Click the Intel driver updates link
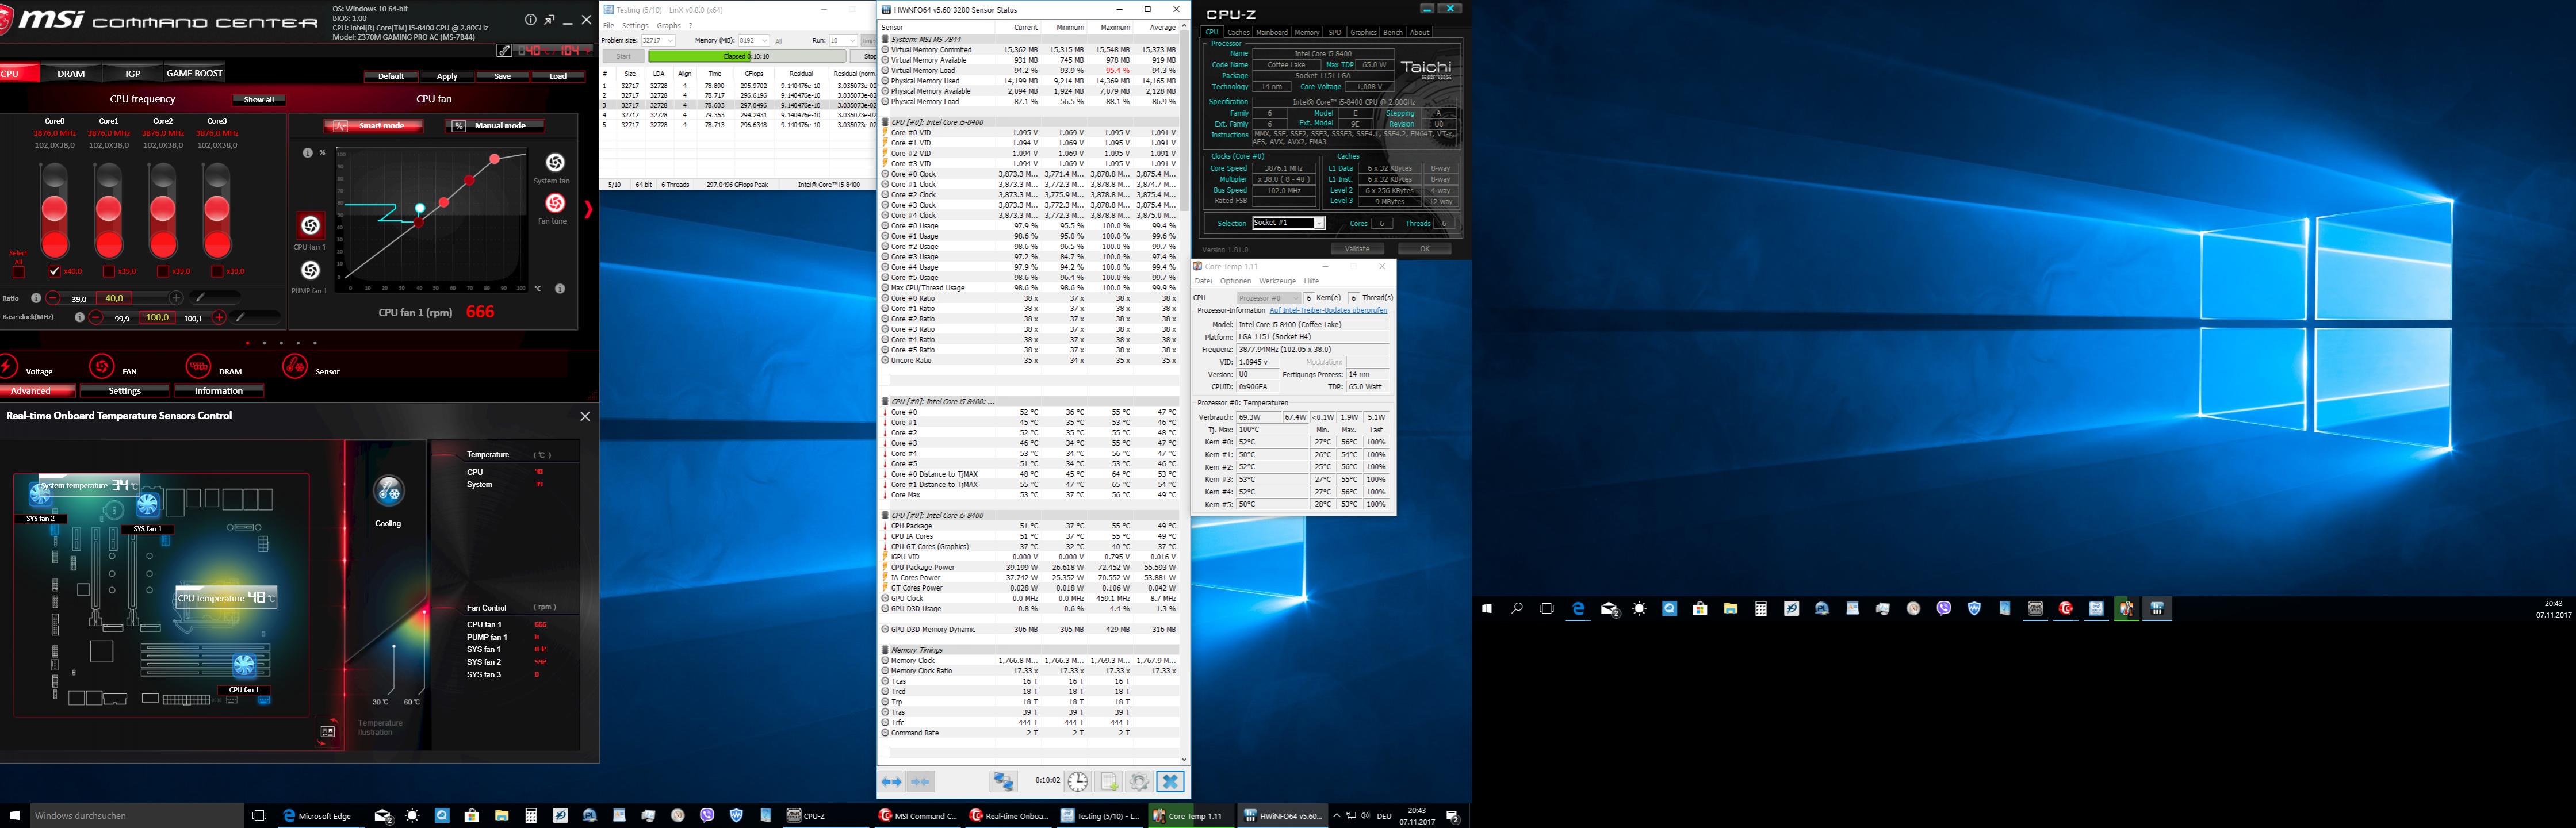This screenshot has width=2576, height=828. (1327, 310)
